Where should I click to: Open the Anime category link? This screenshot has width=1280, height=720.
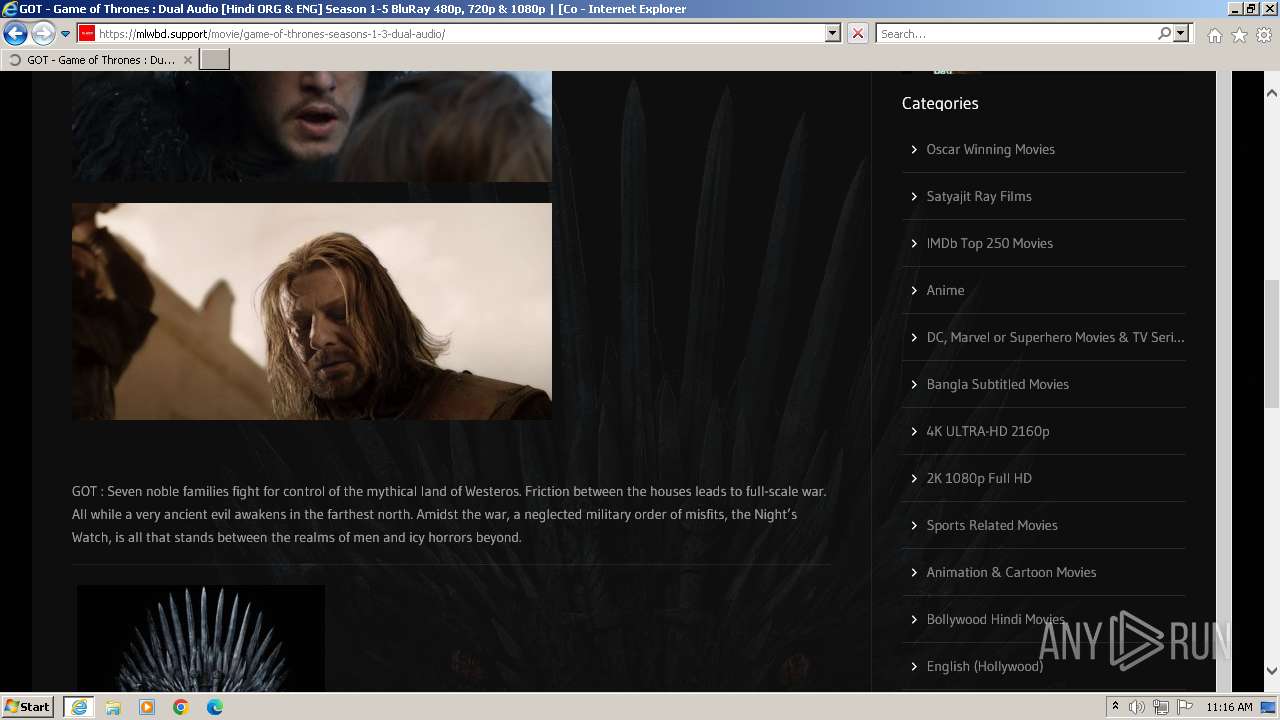point(945,290)
